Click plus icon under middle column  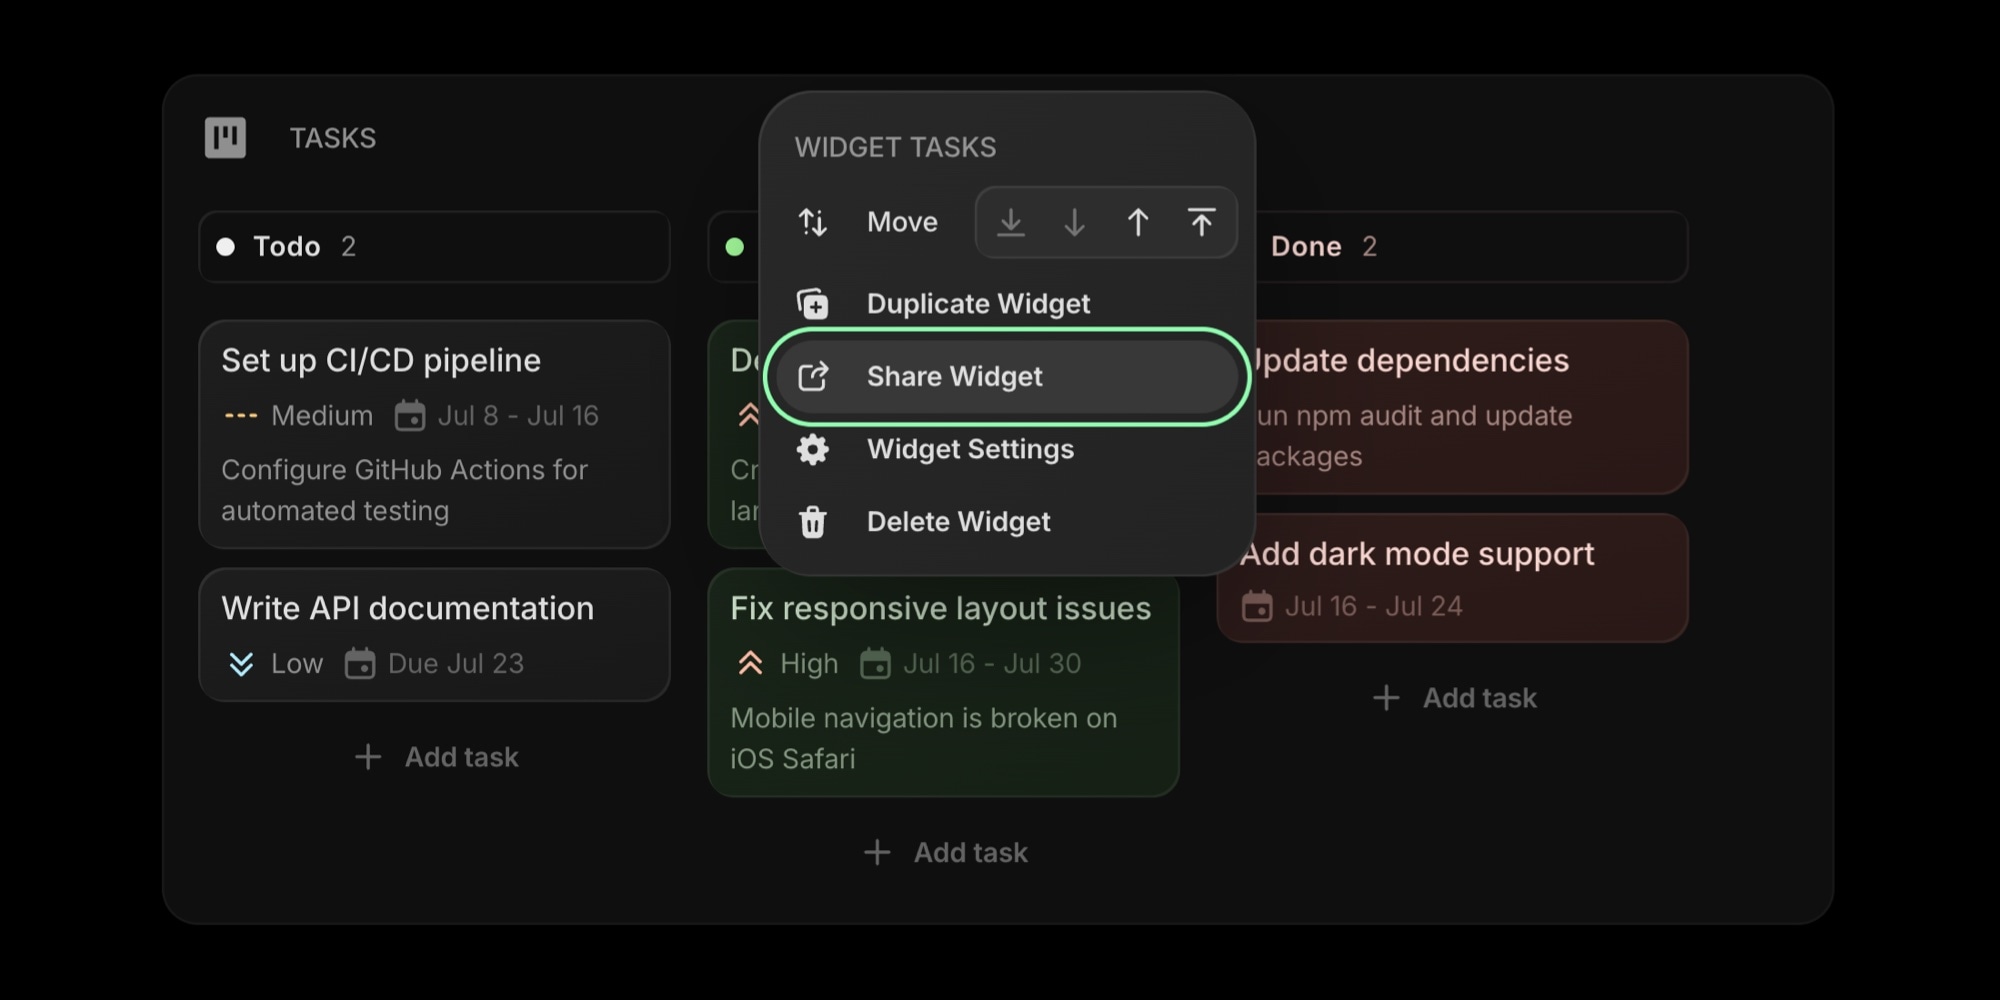877,852
